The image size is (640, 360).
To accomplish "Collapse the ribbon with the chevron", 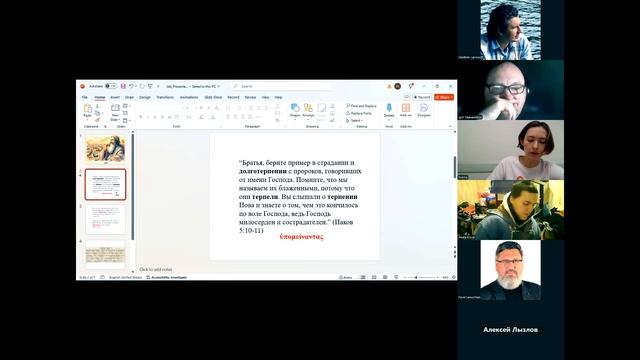I will (x=450, y=127).
